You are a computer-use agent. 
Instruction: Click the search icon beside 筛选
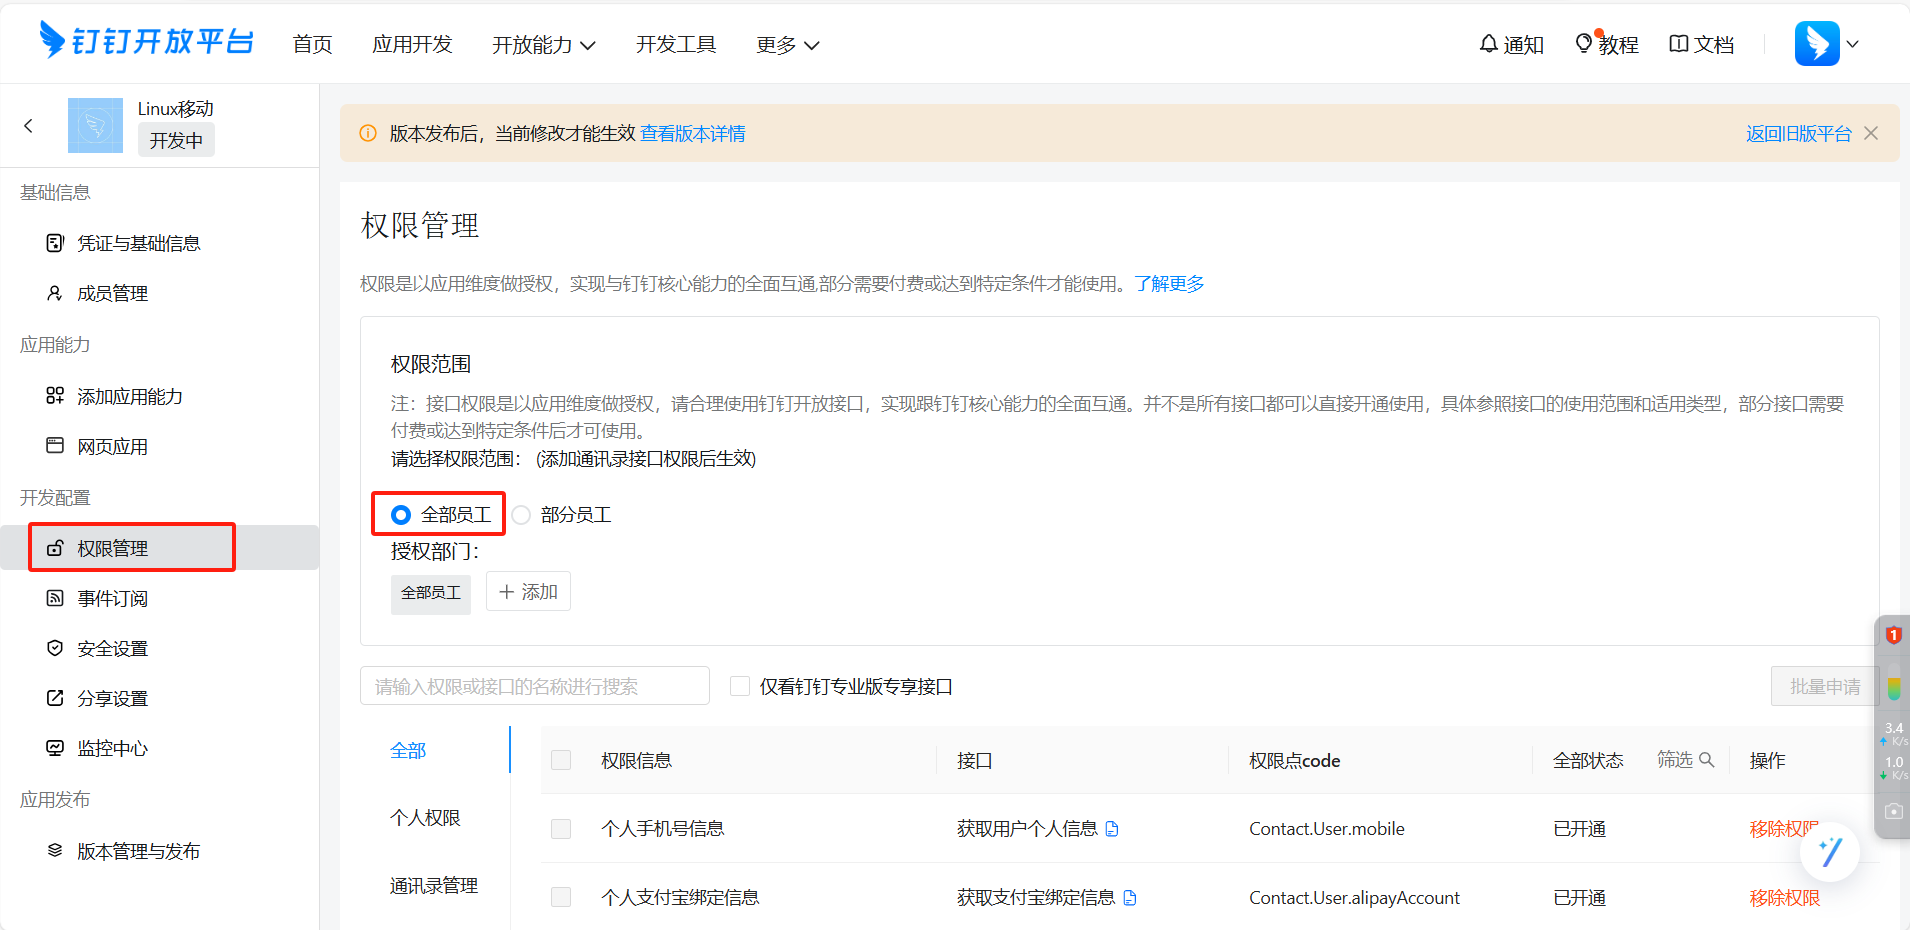[1707, 760]
